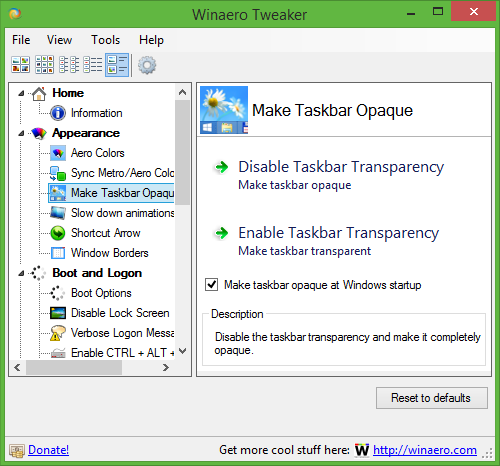This screenshot has width=500, height=466.
Task: Collapse the Home tree node
Action: tap(21, 93)
